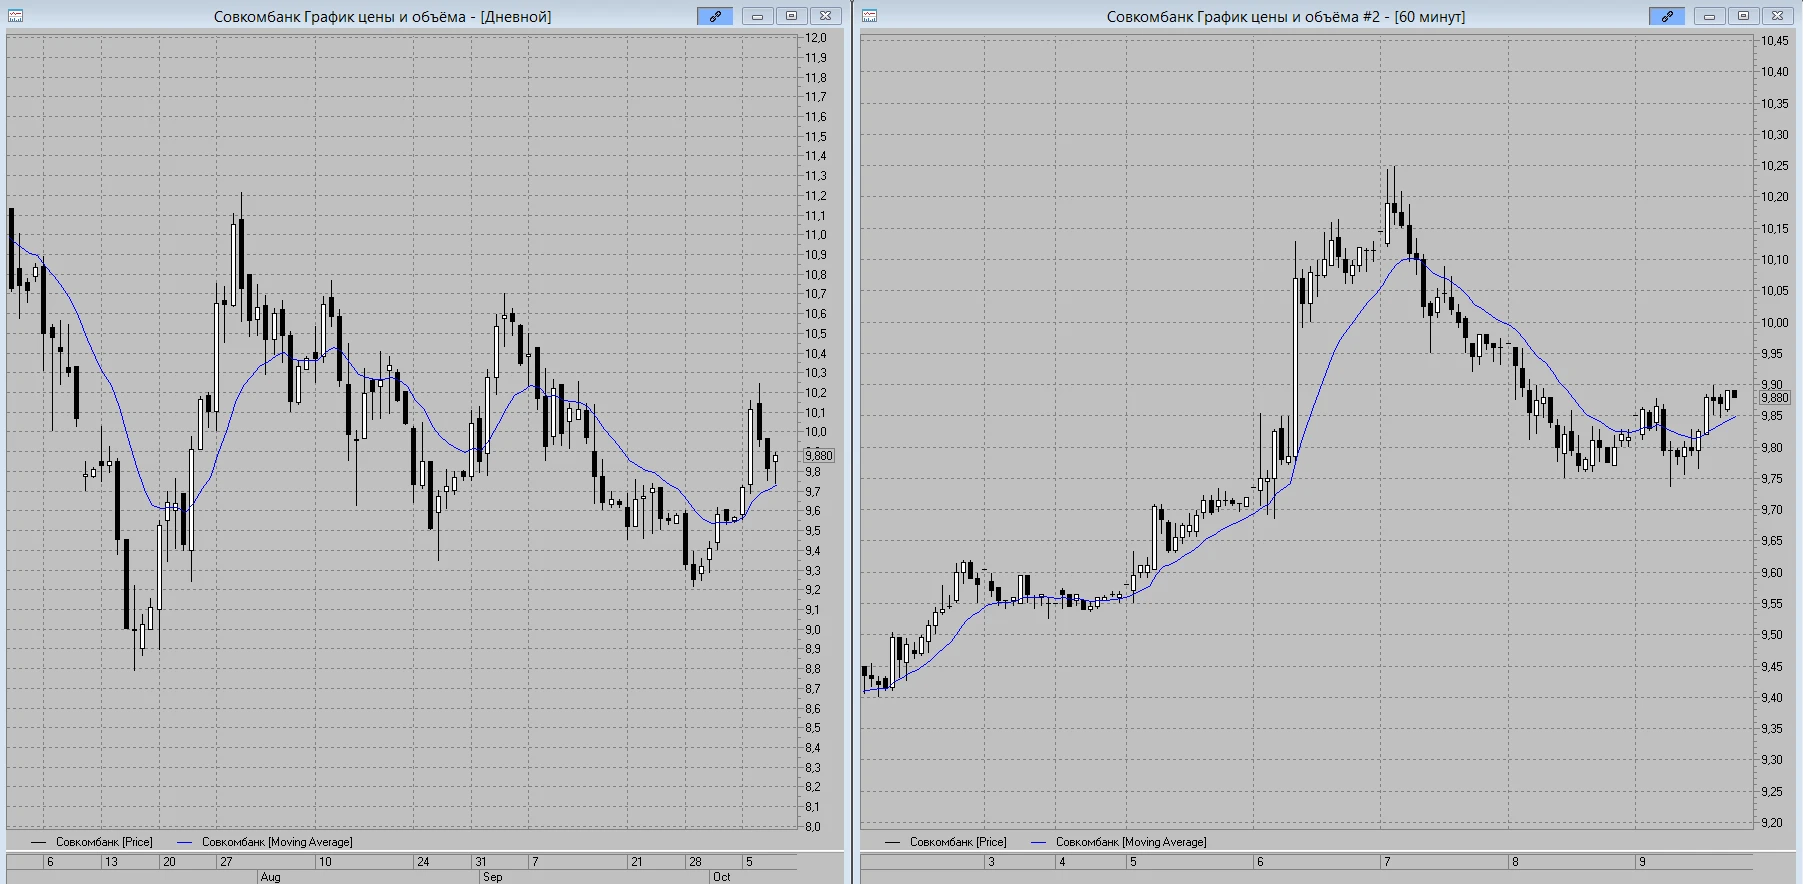Click the Oct month label on the daily time axis
The height and width of the screenshot is (884, 1803).
pos(721,877)
